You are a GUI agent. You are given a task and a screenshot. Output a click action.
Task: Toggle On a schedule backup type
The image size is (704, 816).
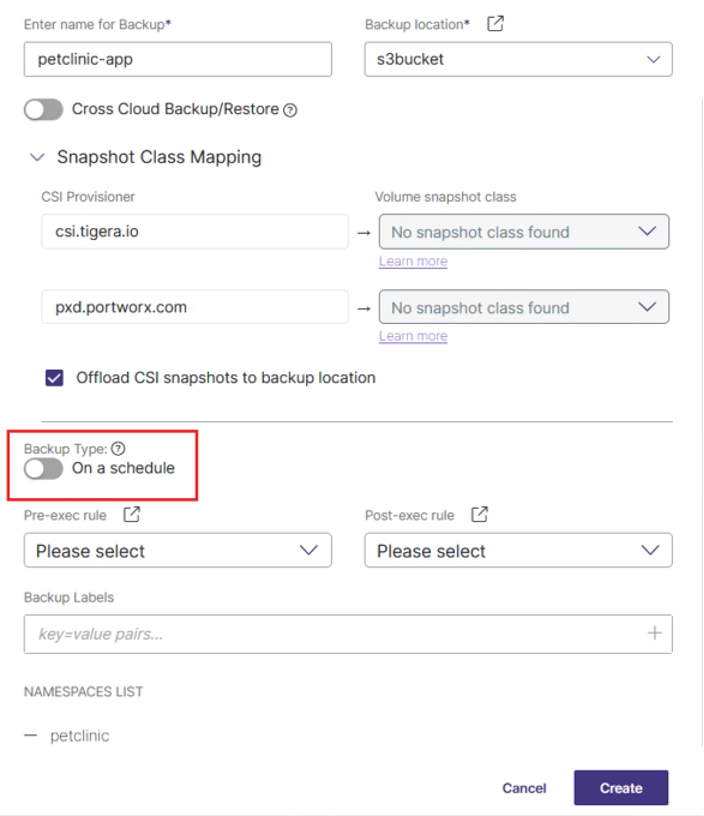[x=43, y=468]
